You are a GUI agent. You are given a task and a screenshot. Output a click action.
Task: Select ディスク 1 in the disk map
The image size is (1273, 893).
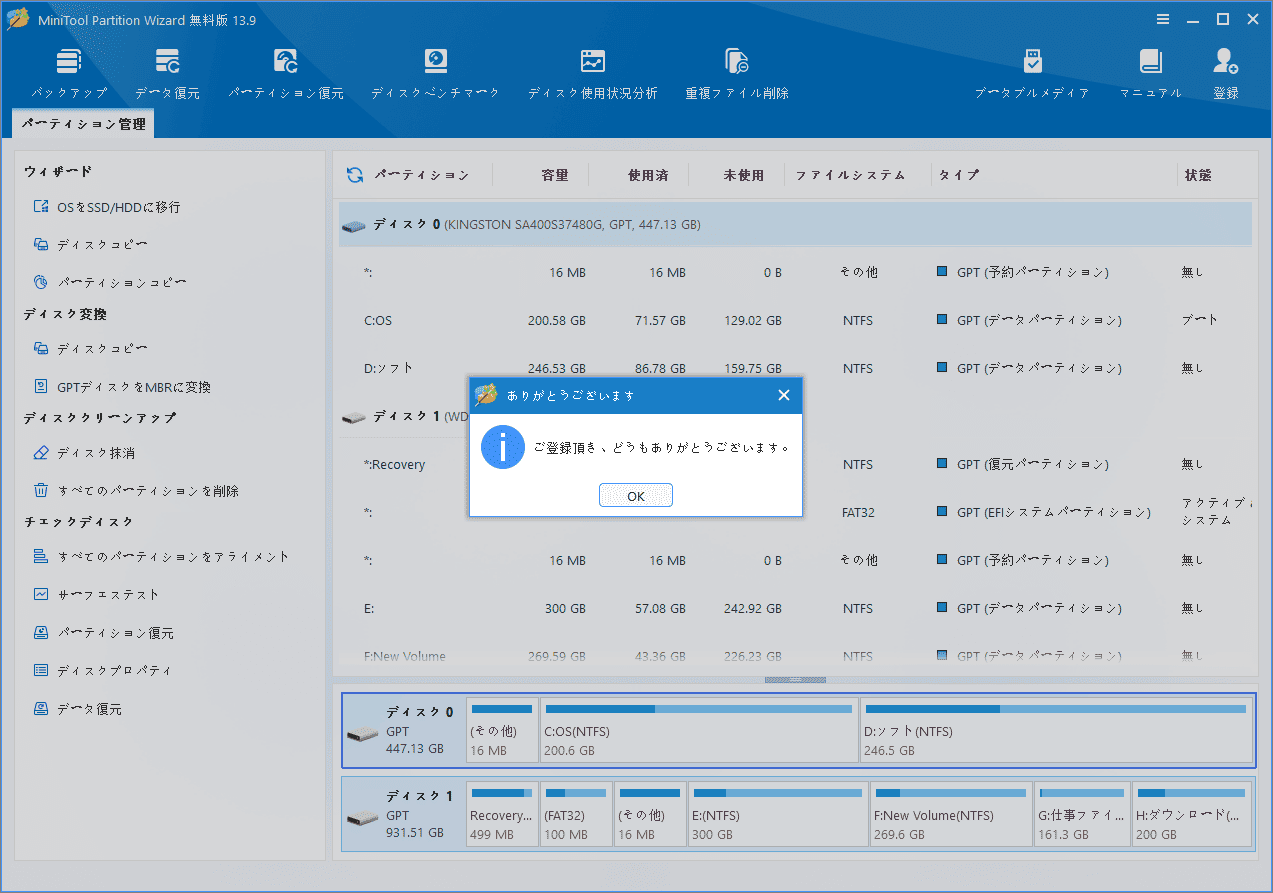point(403,814)
